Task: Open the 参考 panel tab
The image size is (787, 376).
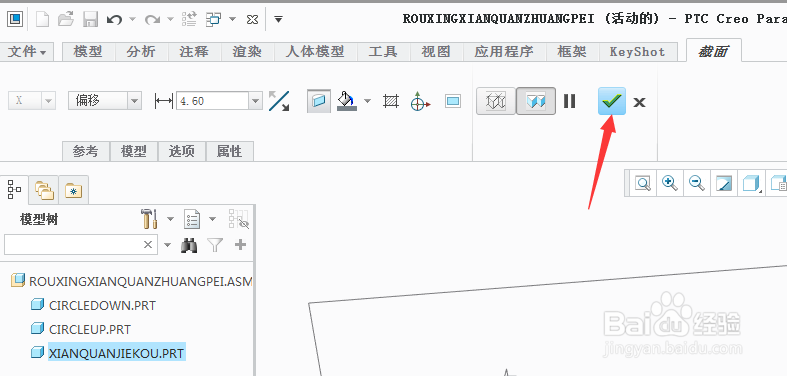Action: pyautogui.click(x=86, y=151)
